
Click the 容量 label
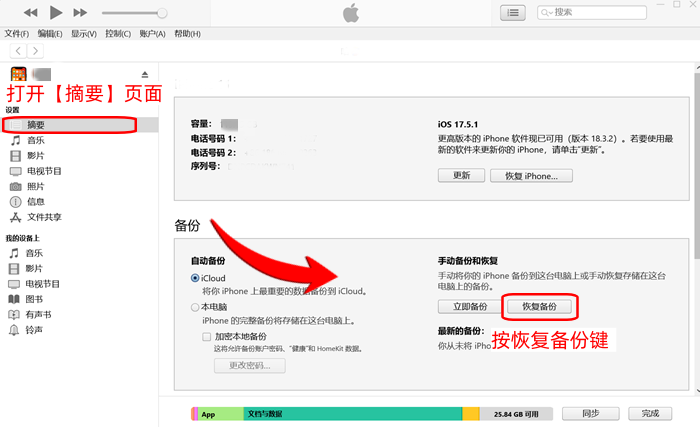(x=201, y=124)
